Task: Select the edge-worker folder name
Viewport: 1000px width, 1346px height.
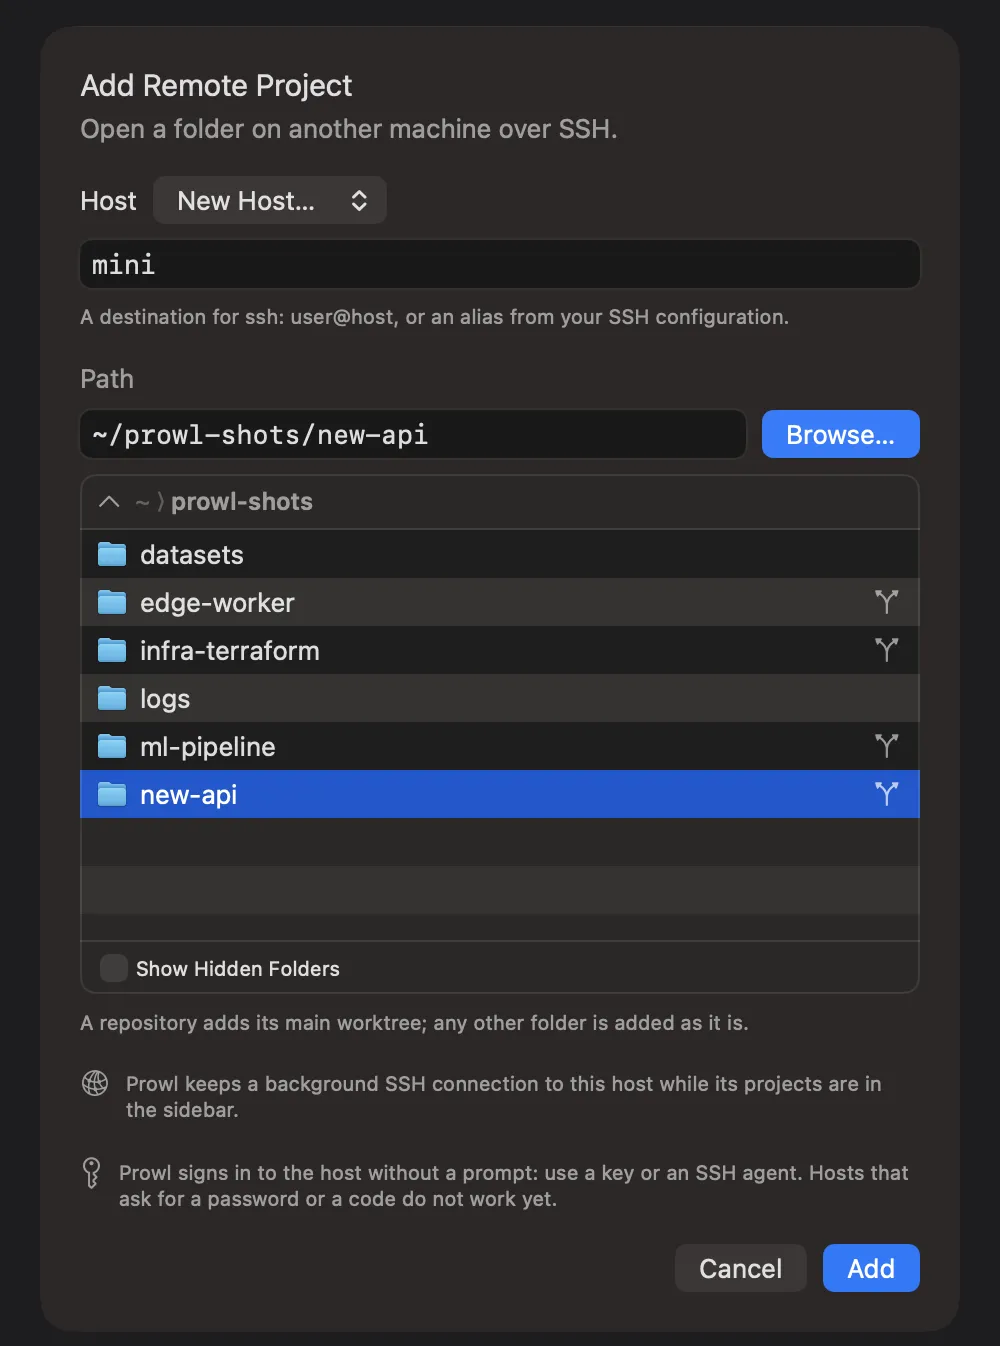Action: pos(217,603)
